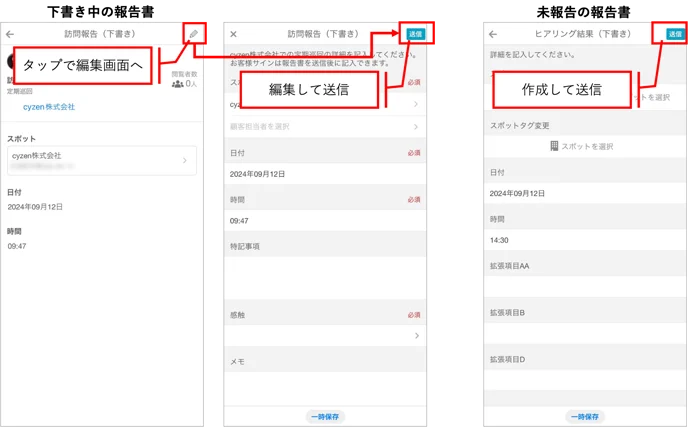The width and height of the screenshot is (688, 427).
Task: Tap the building icon beside スポットを選択
Action: pos(554,146)
